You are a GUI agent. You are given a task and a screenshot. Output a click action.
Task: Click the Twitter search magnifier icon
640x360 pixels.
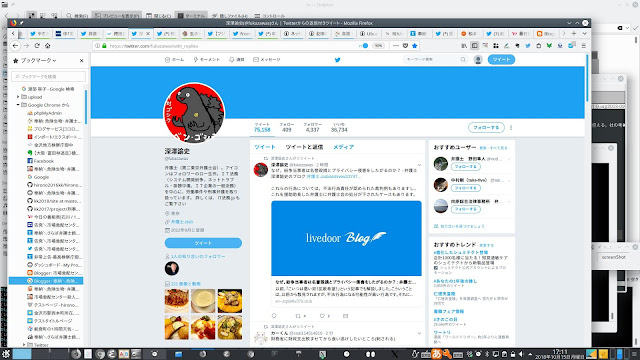pos(463,60)
